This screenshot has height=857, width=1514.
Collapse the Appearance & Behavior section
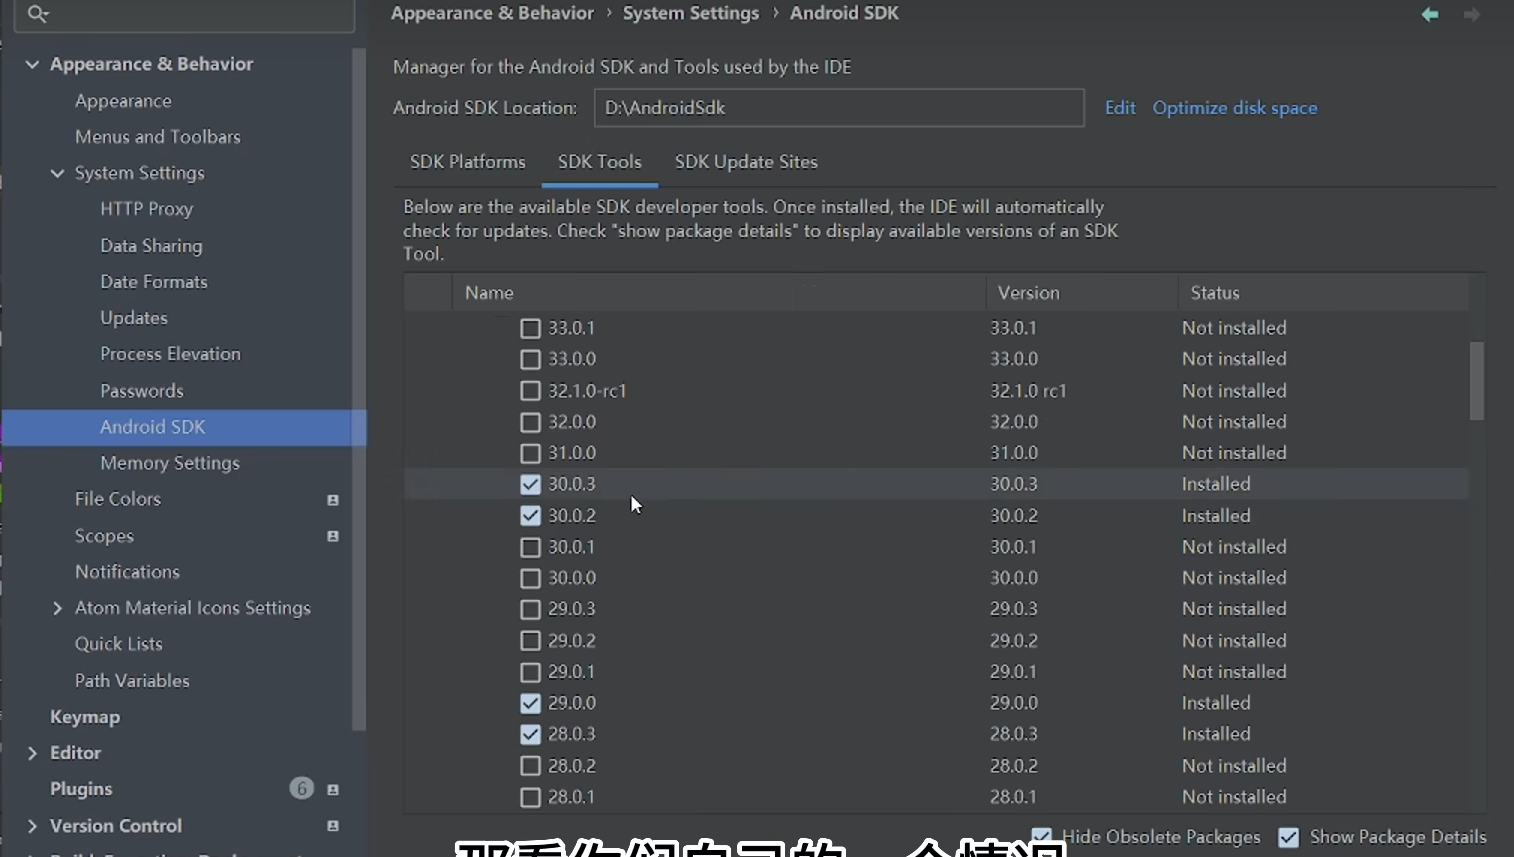pos(32,64)
